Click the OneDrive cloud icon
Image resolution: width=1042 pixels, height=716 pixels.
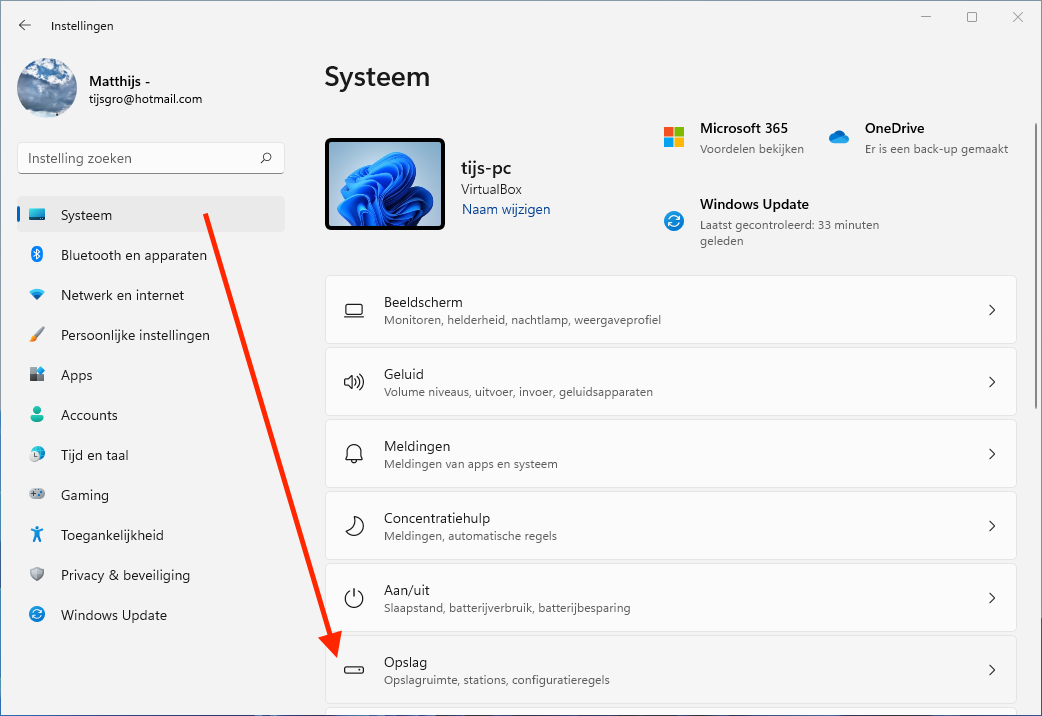pyautogui.click(x=838, y=137)
